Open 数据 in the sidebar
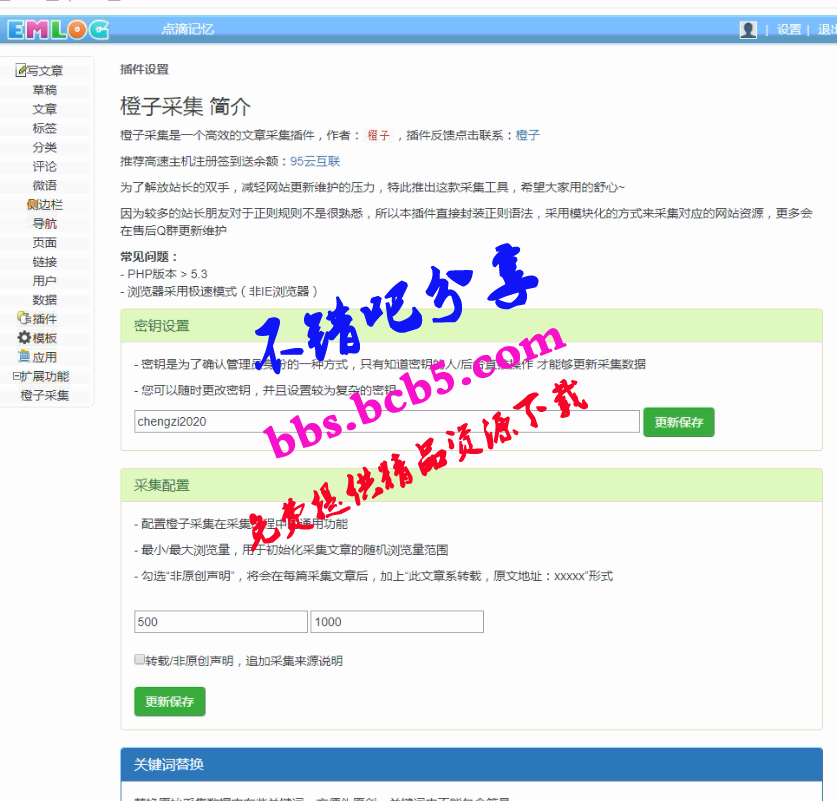The width and height of the screenshot is (837, 801). point(45,300)
